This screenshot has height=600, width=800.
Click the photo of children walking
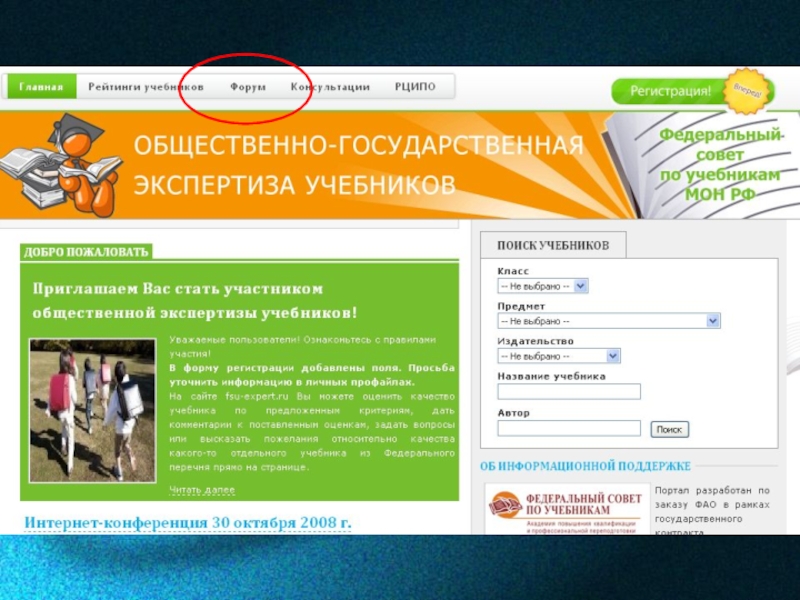coord(92,411)
